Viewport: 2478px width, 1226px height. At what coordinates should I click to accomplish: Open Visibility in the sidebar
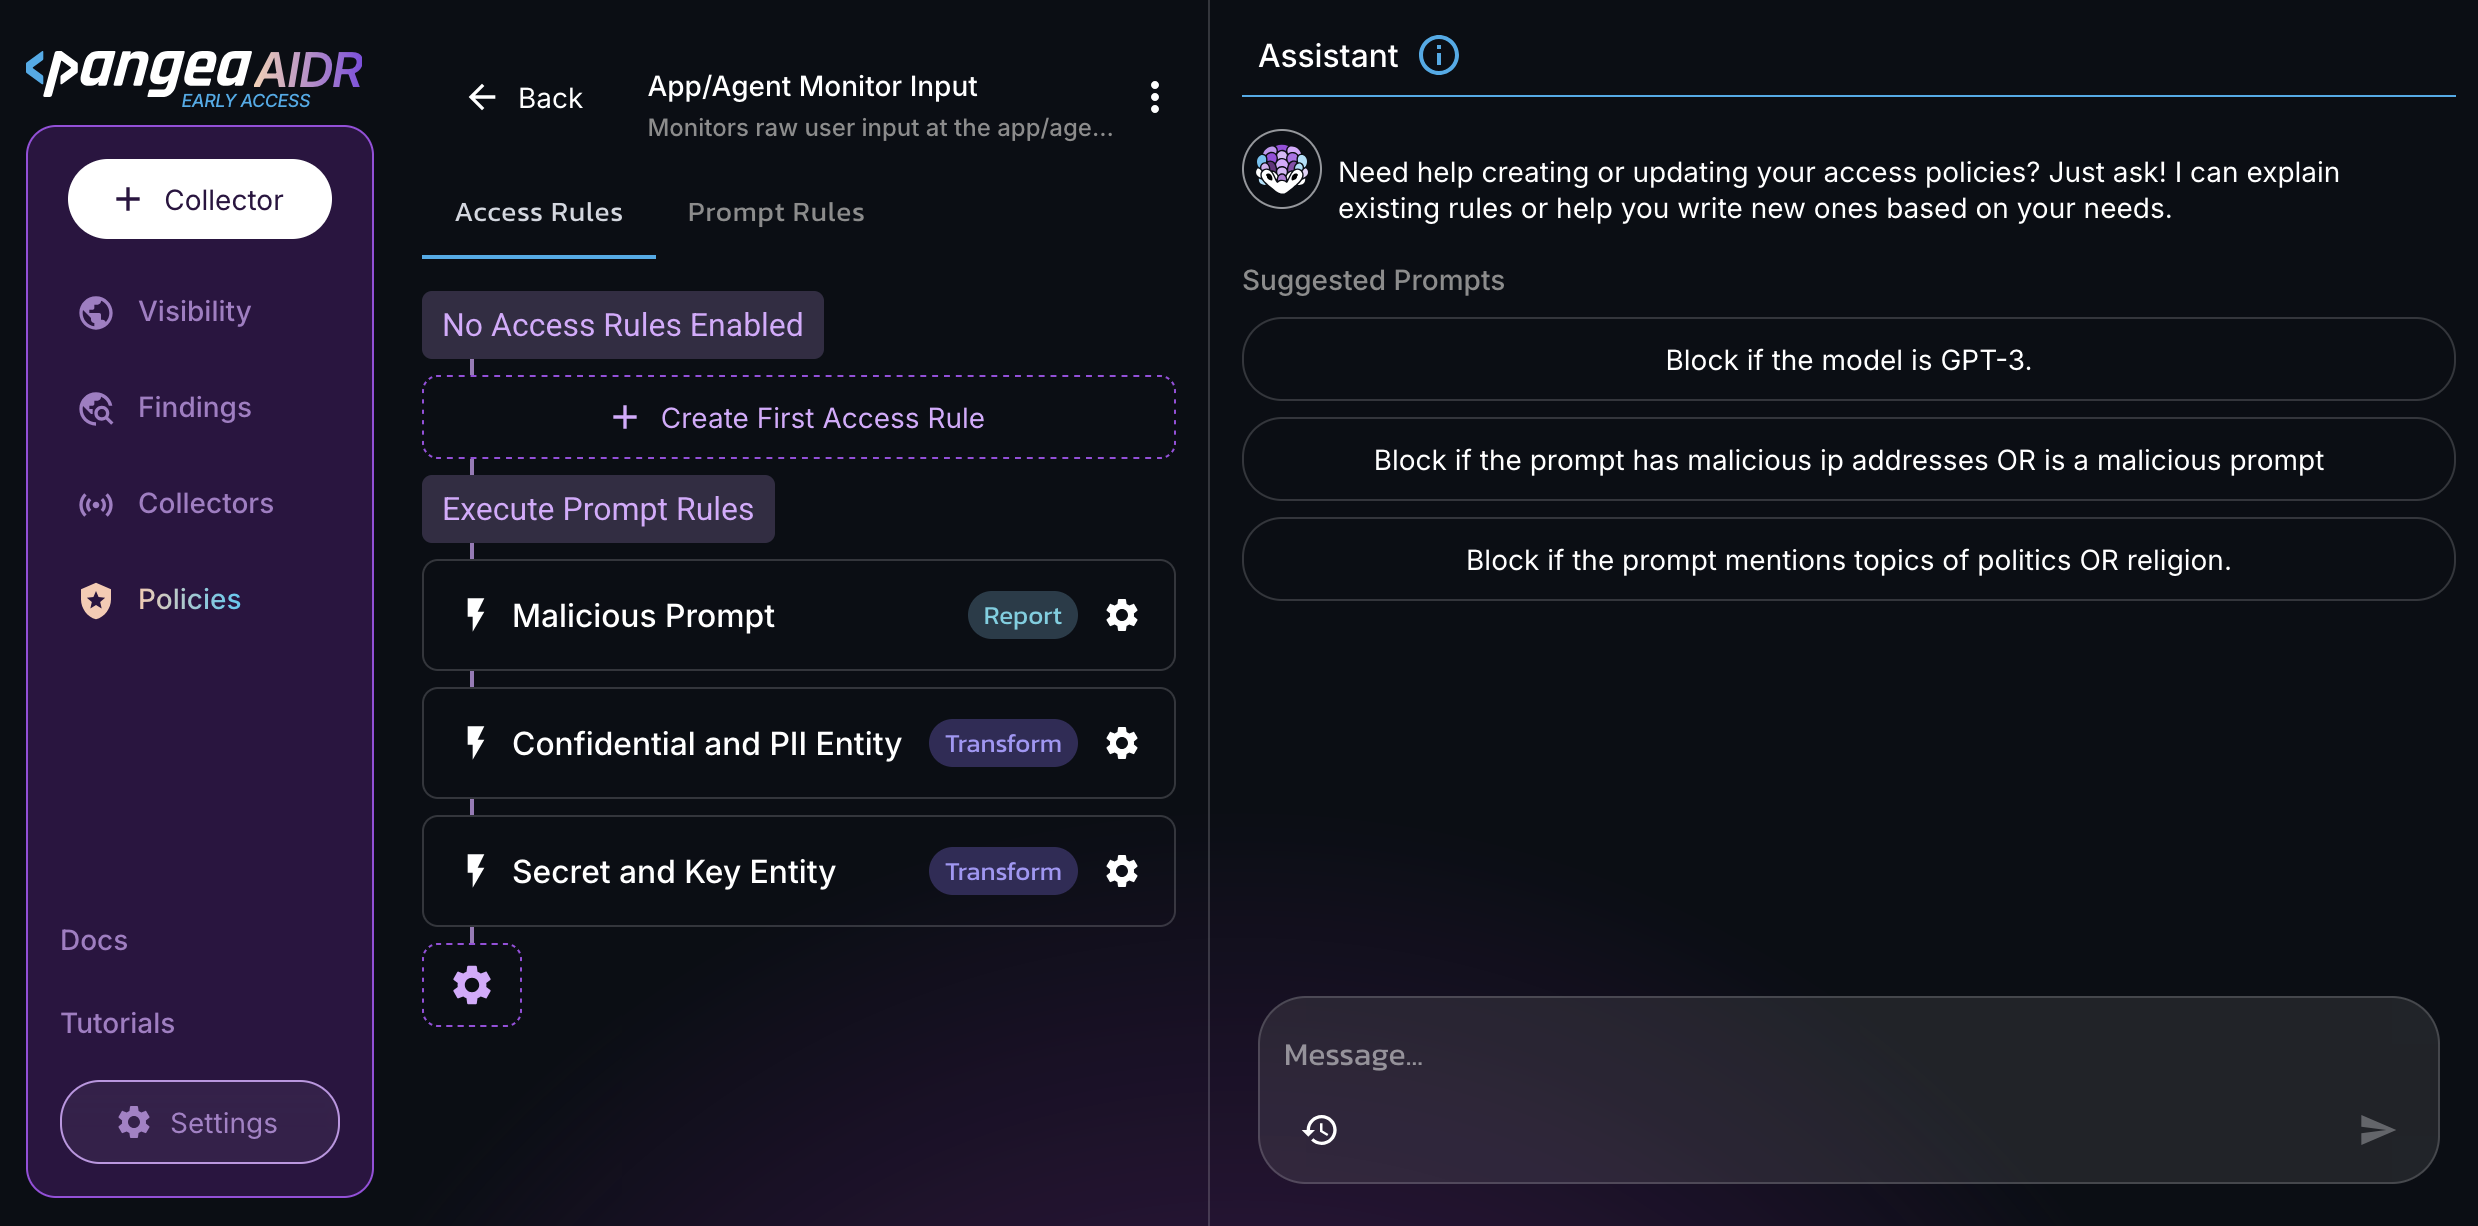point(194,311)
